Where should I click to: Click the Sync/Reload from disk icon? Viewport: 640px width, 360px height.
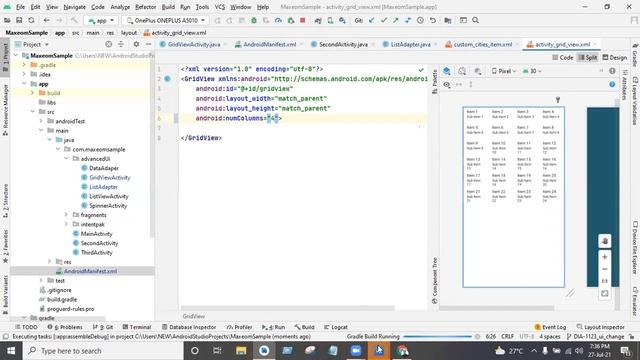tap(31, 20)
